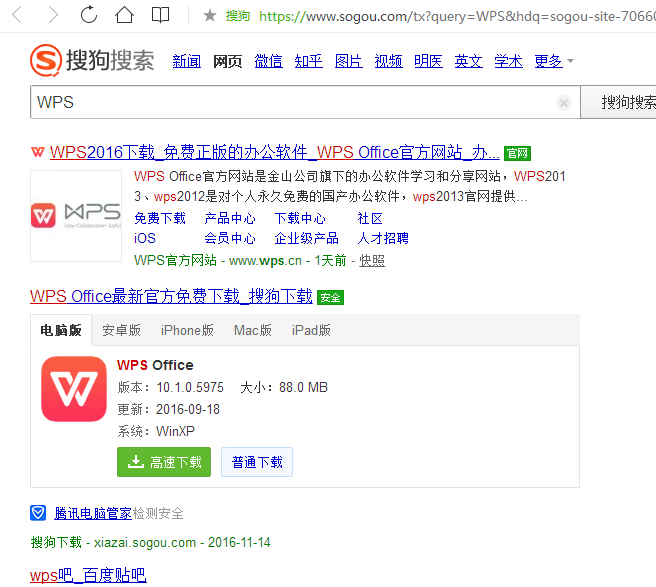656x587 pixels.
Task: Open the 腾讯电脑管家 link
Action: pyautogui.click(x=93, y=513)
